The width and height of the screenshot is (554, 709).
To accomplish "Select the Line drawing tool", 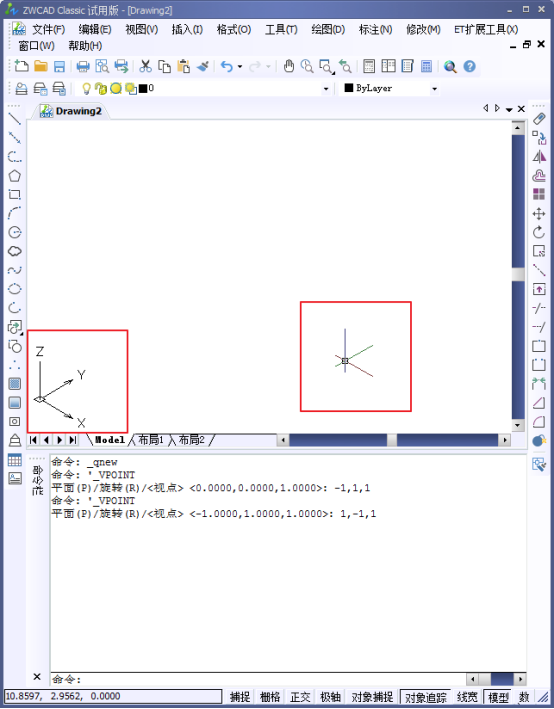I will coord(14,119).
